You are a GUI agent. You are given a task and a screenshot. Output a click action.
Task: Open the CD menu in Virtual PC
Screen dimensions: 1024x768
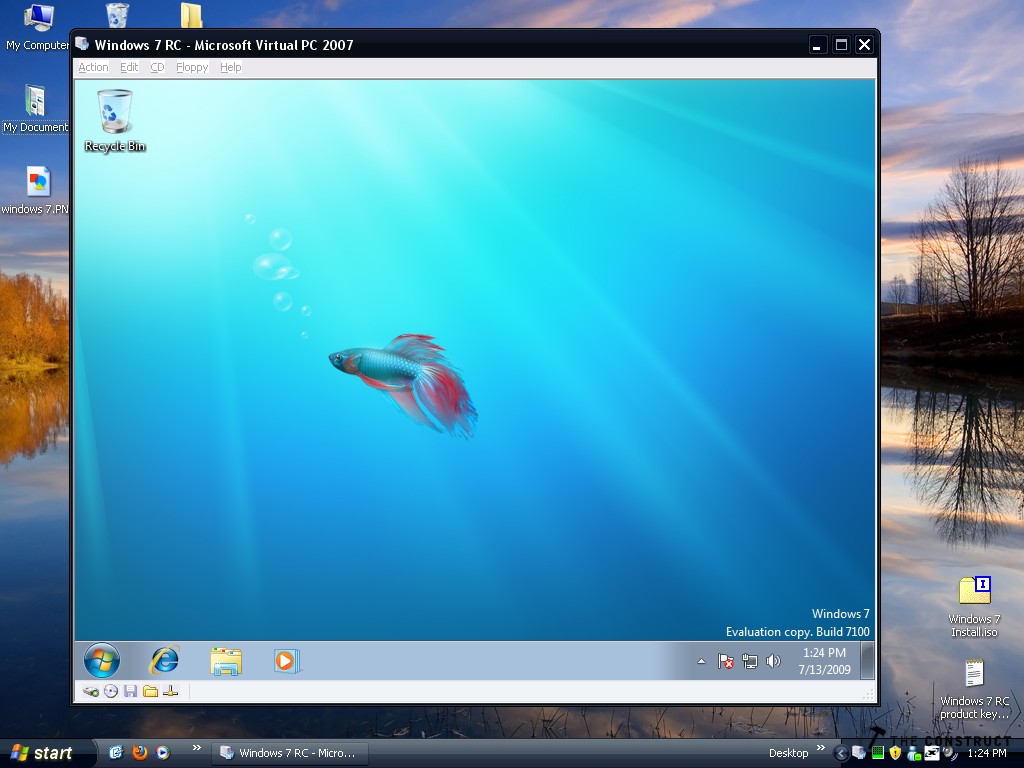tap(157, 67)
